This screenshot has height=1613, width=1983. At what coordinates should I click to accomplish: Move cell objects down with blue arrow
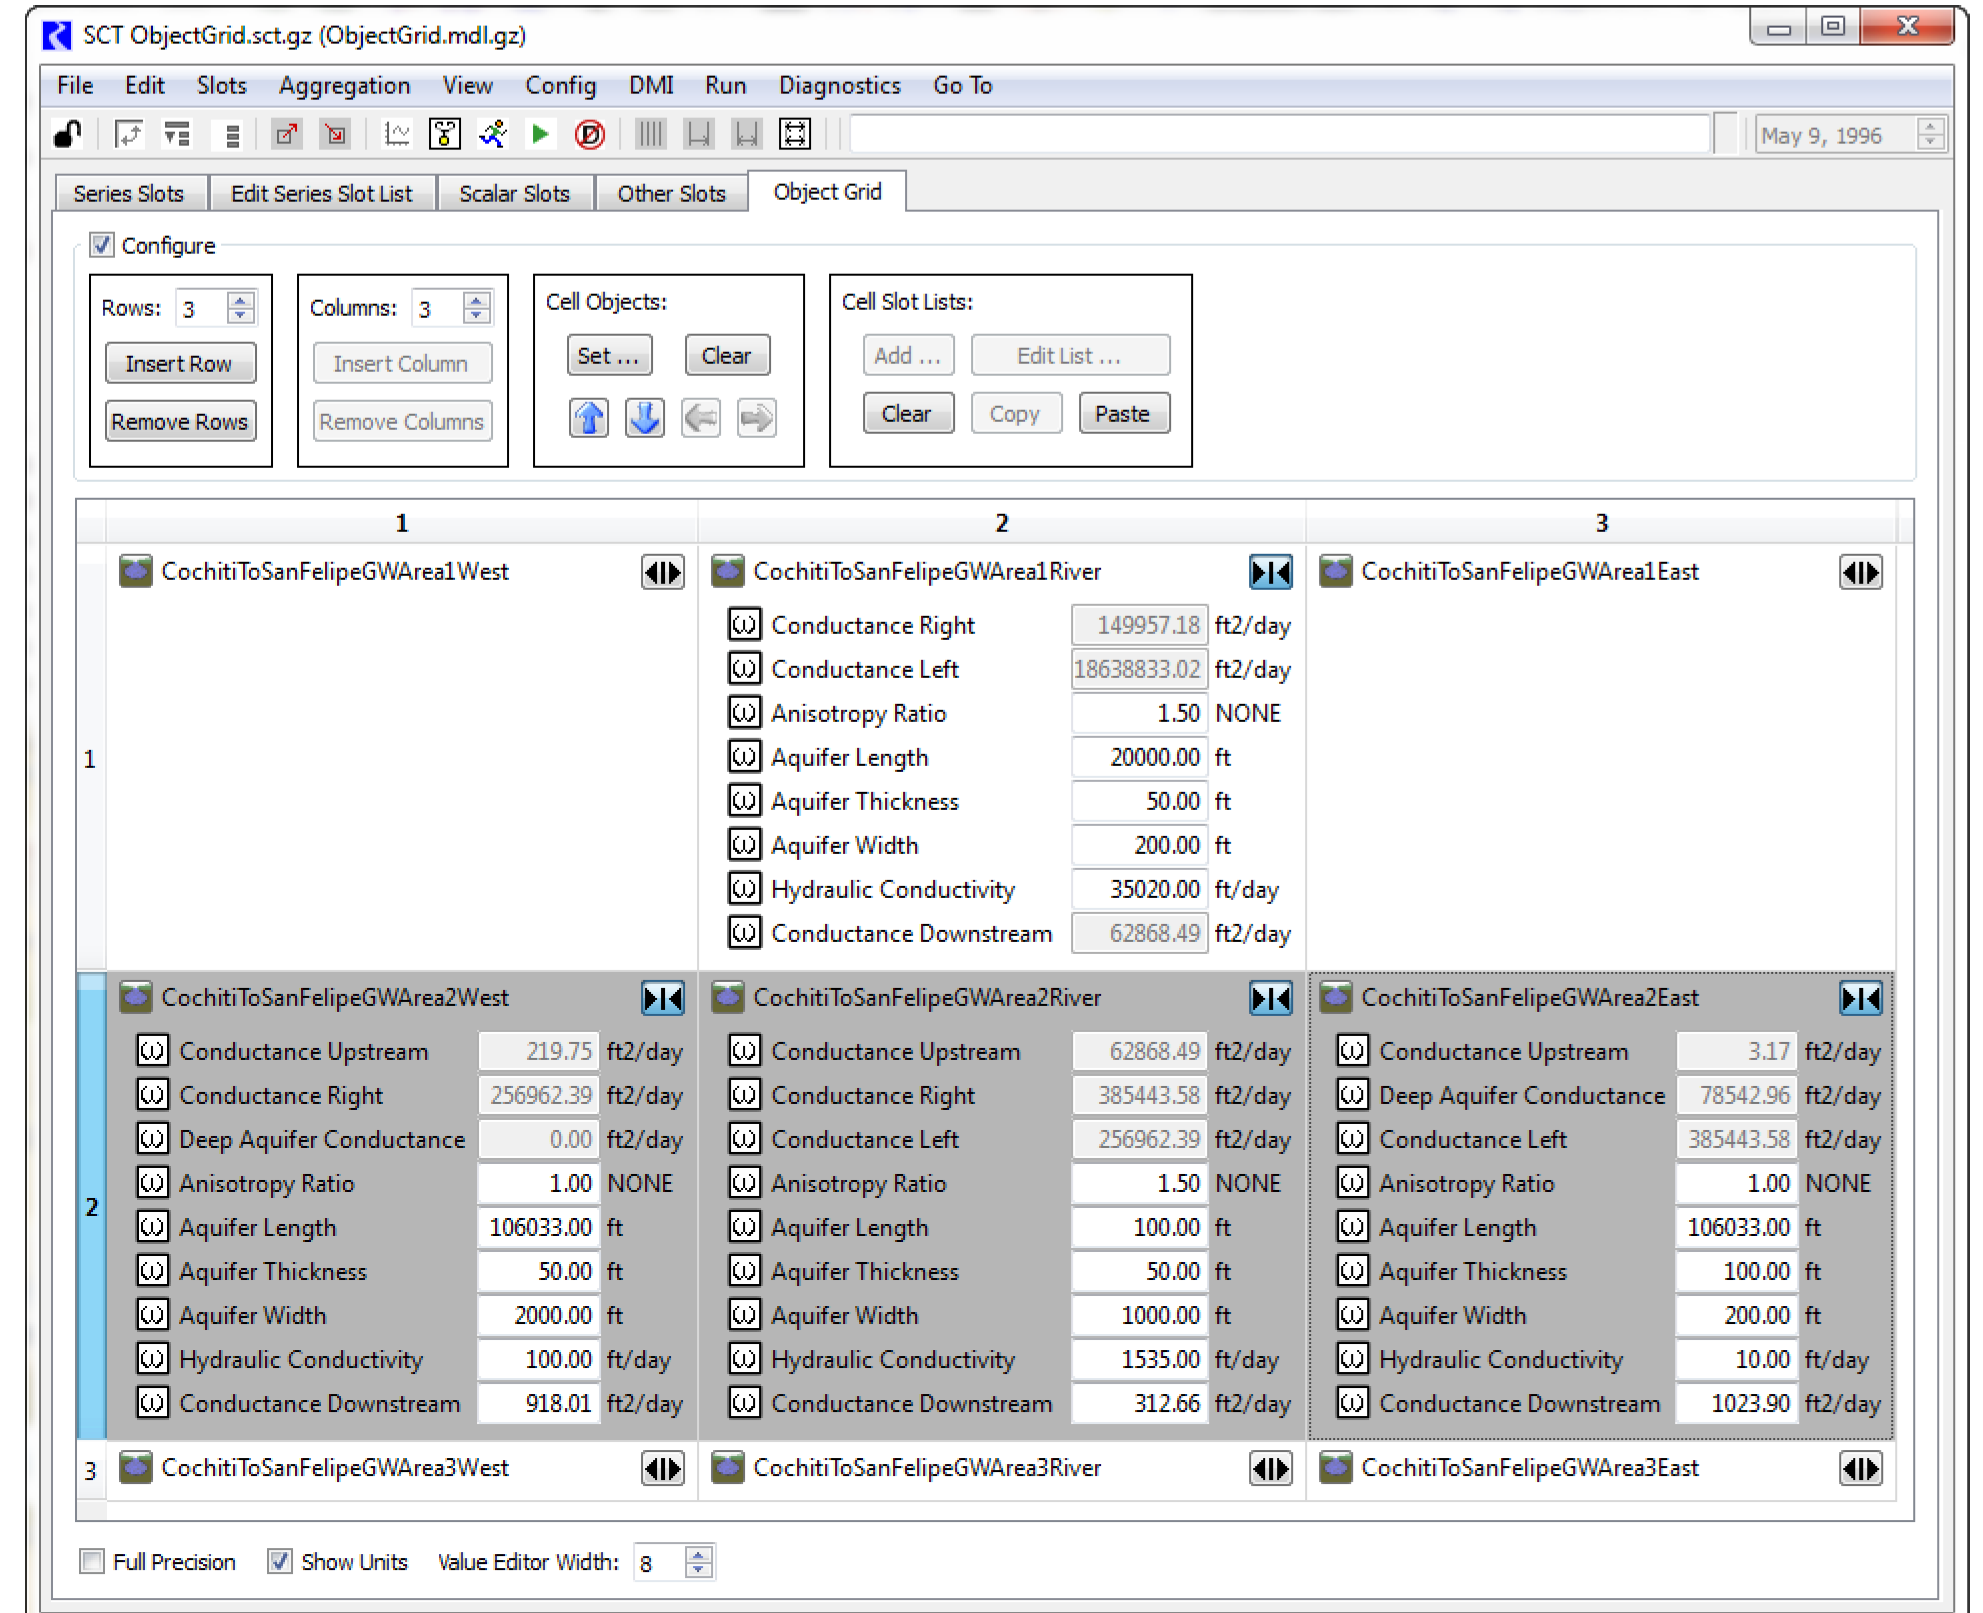[x=645, y=418]
